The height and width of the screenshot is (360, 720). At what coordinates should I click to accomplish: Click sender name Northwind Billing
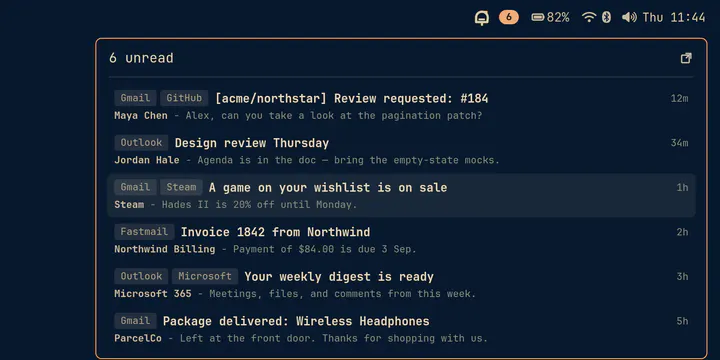tap(165, 249)
